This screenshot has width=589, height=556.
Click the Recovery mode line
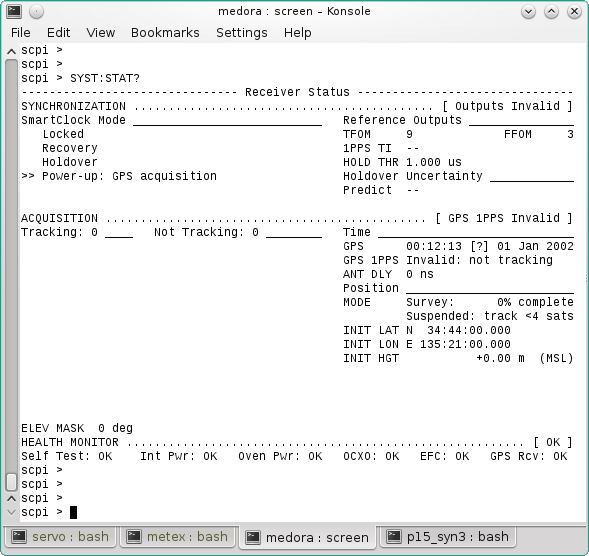click(70, 148)
